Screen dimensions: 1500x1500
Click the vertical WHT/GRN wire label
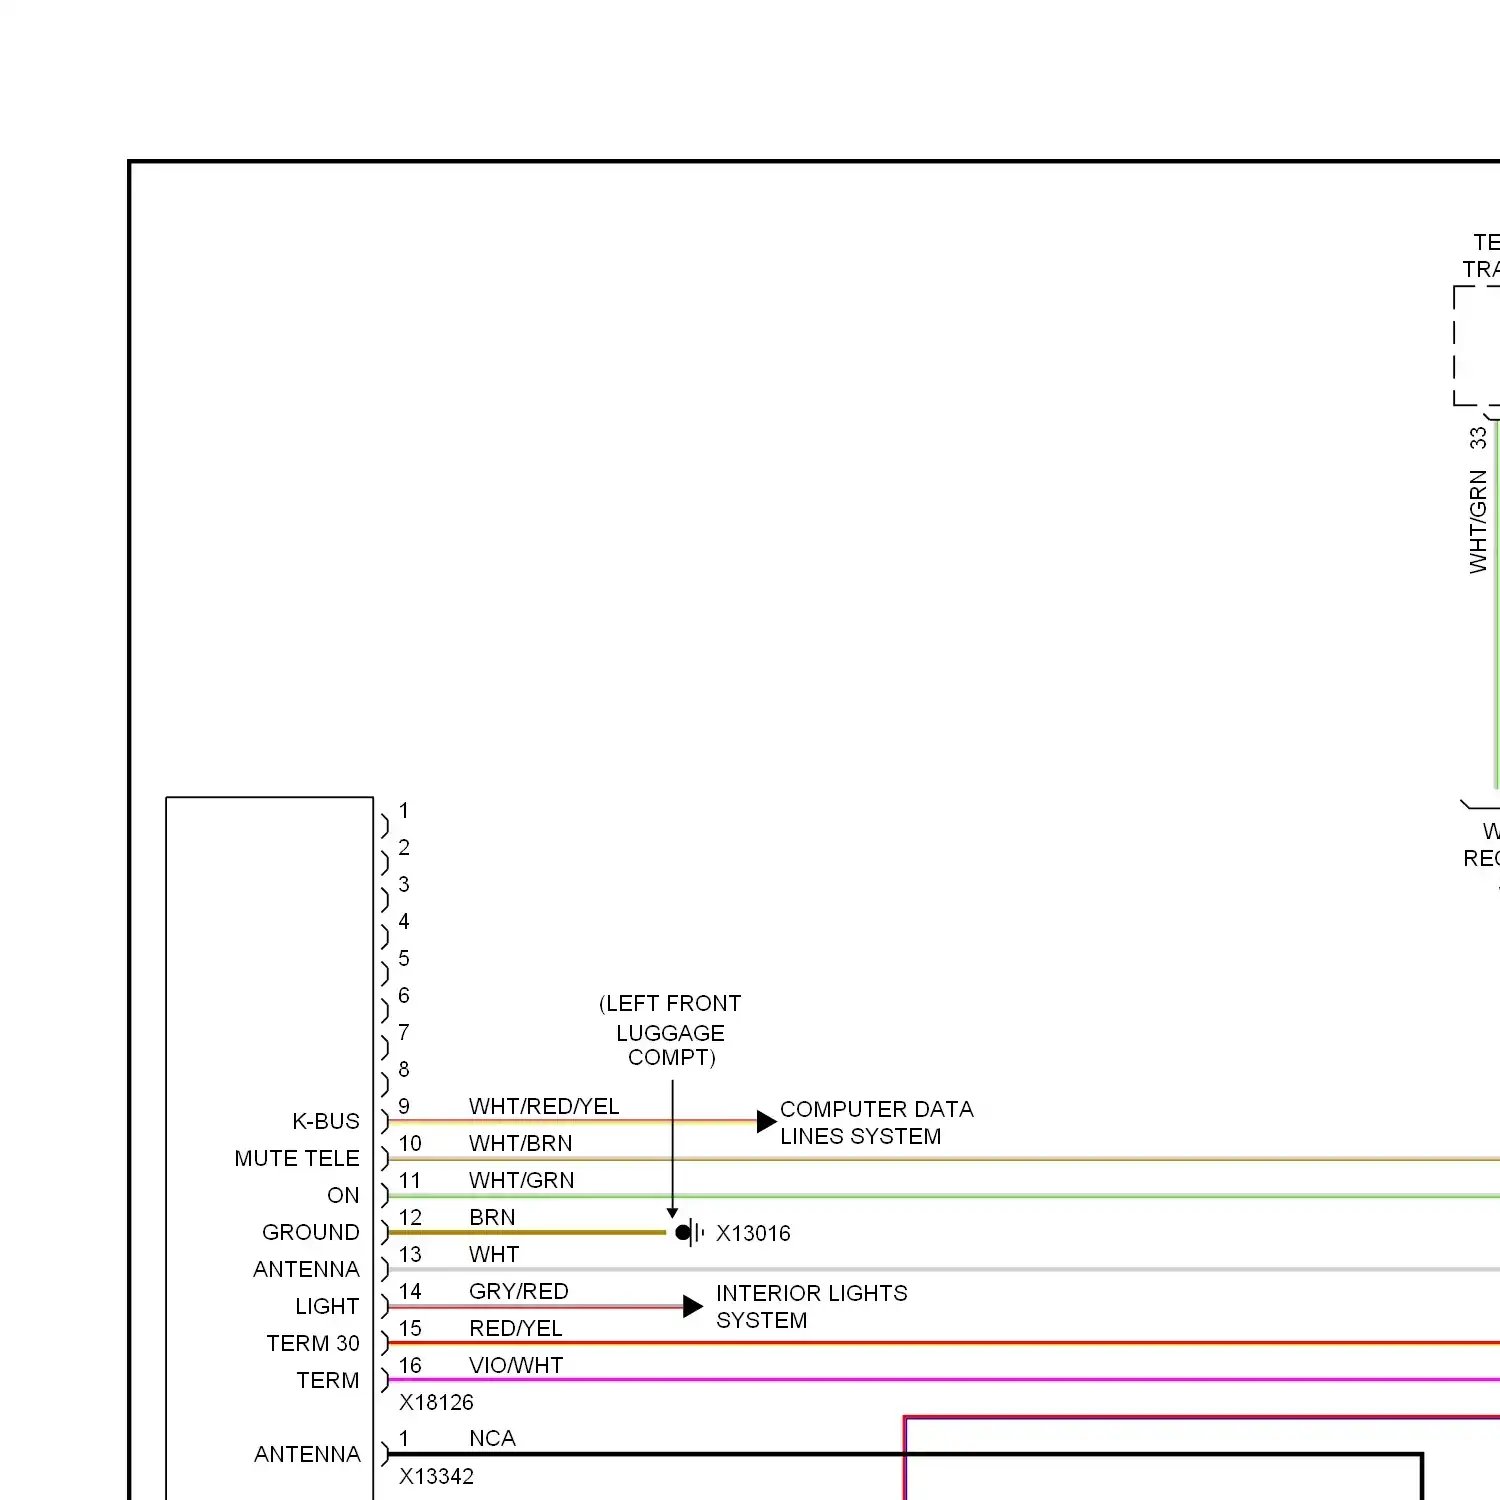click(1478, 521)
